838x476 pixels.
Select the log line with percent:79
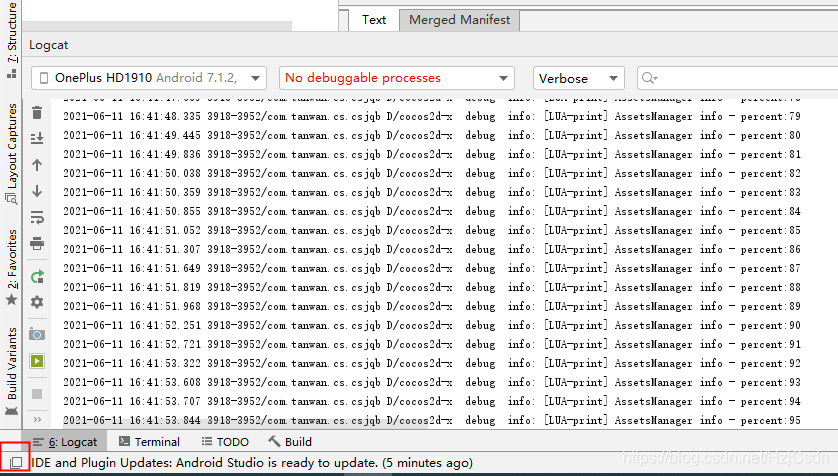pyautogui.click(x=432, y=116)
